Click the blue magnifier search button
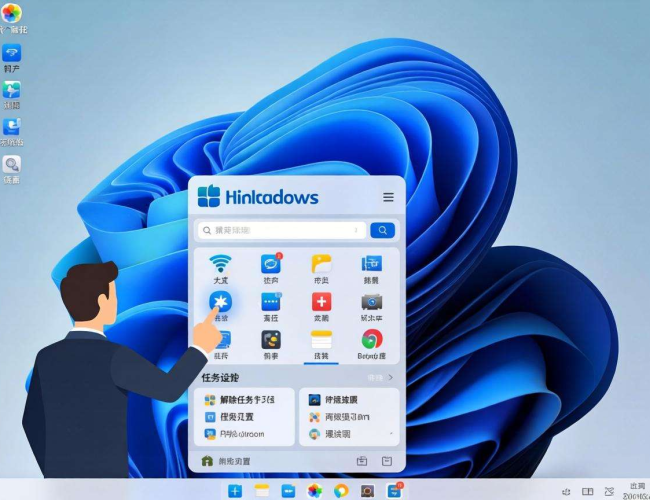Viewport: 650px width, 500px height. coord(382,230)
